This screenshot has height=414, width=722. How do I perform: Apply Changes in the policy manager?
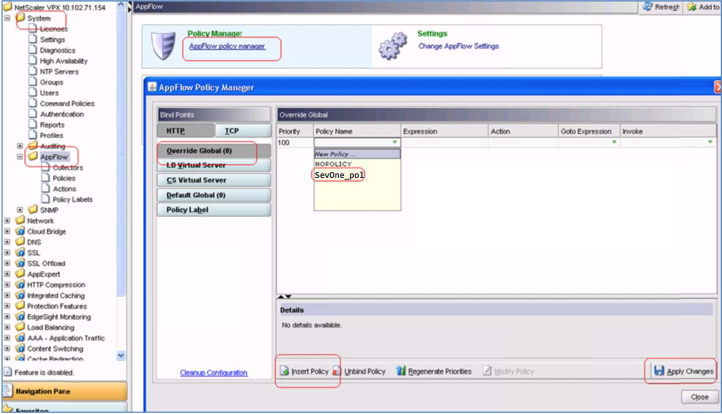pos(684,371)
